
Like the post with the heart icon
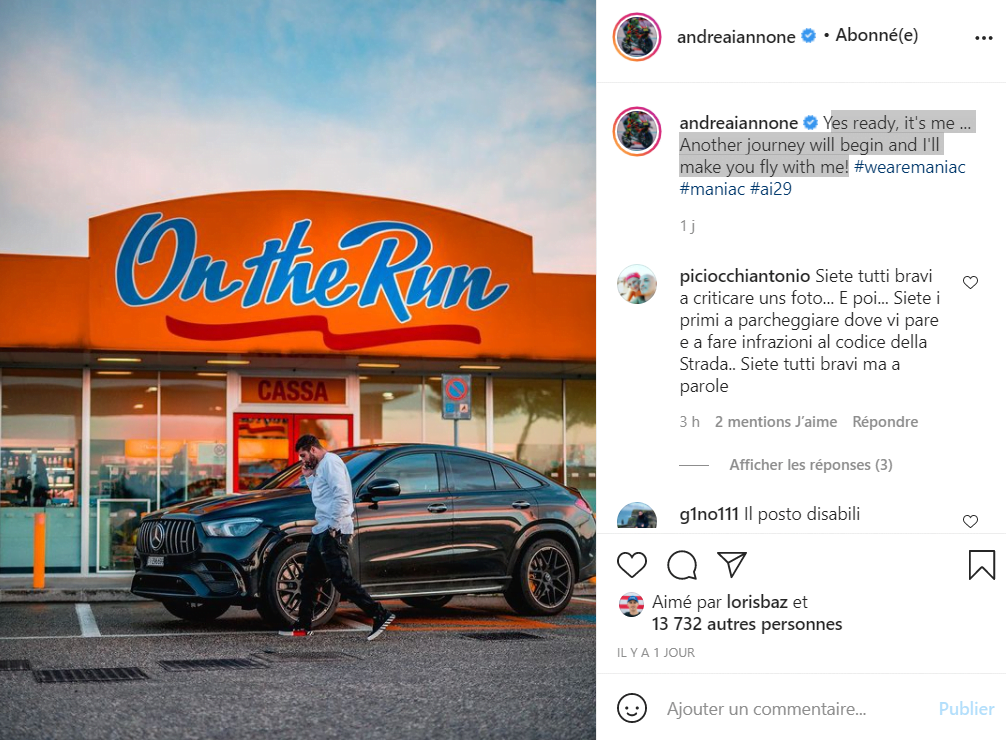coord(631,565)
